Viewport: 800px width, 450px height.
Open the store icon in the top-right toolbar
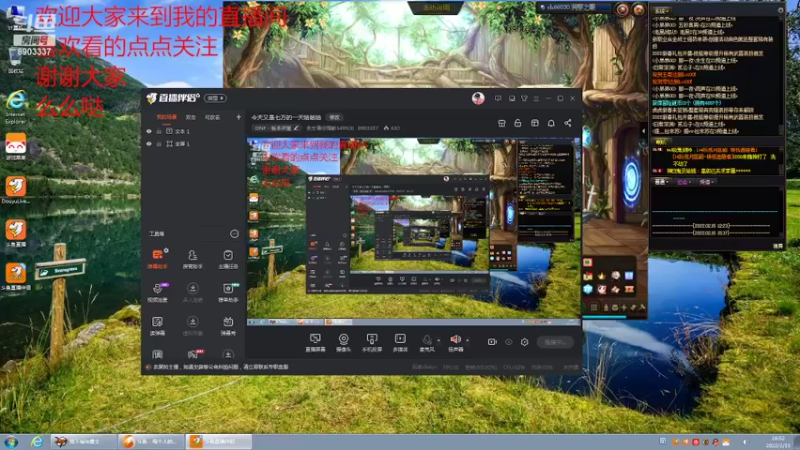(x=502, y=123)
